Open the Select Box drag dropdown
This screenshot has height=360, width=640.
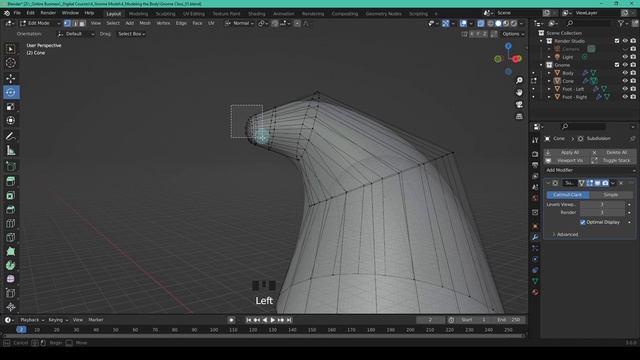131,34
